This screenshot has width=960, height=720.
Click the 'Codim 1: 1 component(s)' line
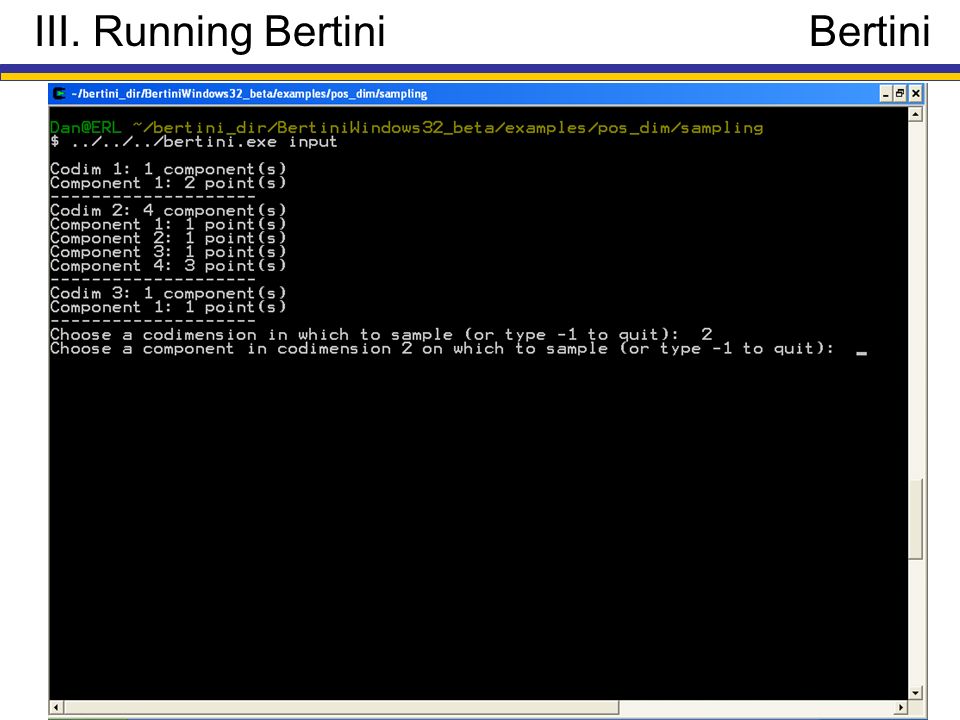pyautogui.click(x=168, y=169)
